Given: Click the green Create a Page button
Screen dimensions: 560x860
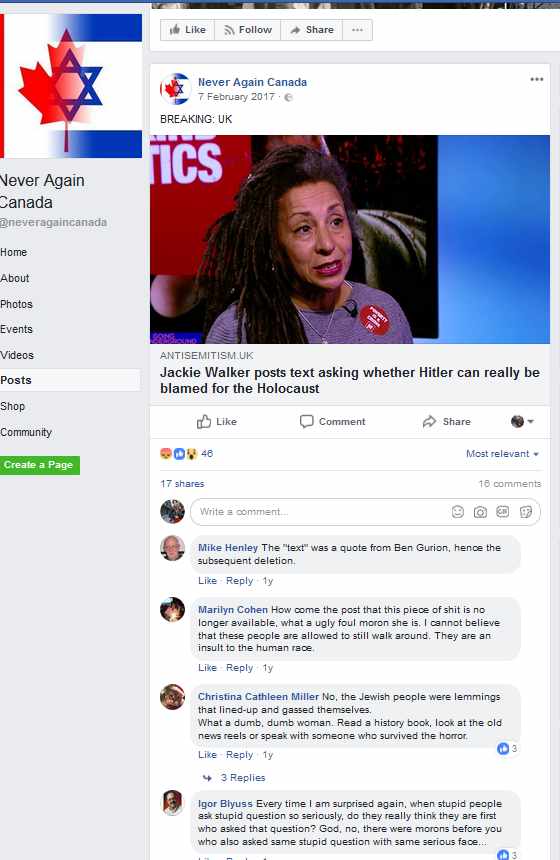Looking at the screenshot, I should click(39, 465).
